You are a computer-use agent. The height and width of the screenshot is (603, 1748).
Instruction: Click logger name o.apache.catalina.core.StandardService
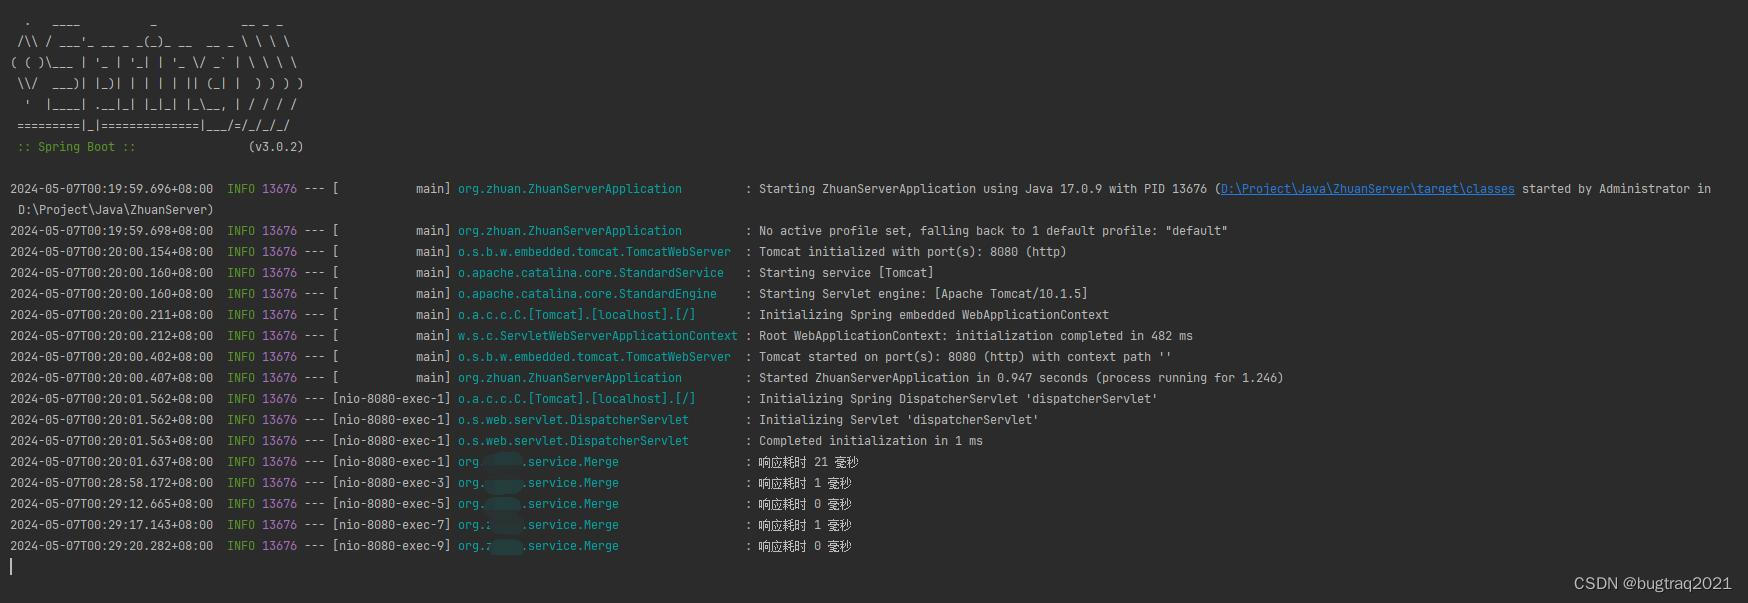click(x=591, y=273)
